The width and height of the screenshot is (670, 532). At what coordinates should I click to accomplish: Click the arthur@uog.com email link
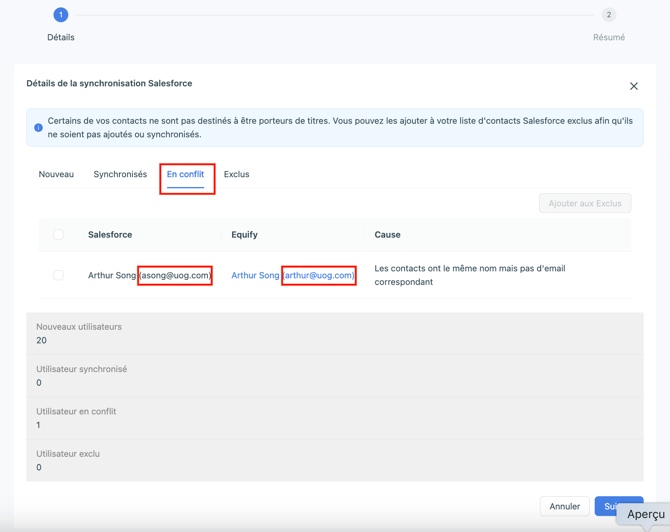click(x=319, y=276)
